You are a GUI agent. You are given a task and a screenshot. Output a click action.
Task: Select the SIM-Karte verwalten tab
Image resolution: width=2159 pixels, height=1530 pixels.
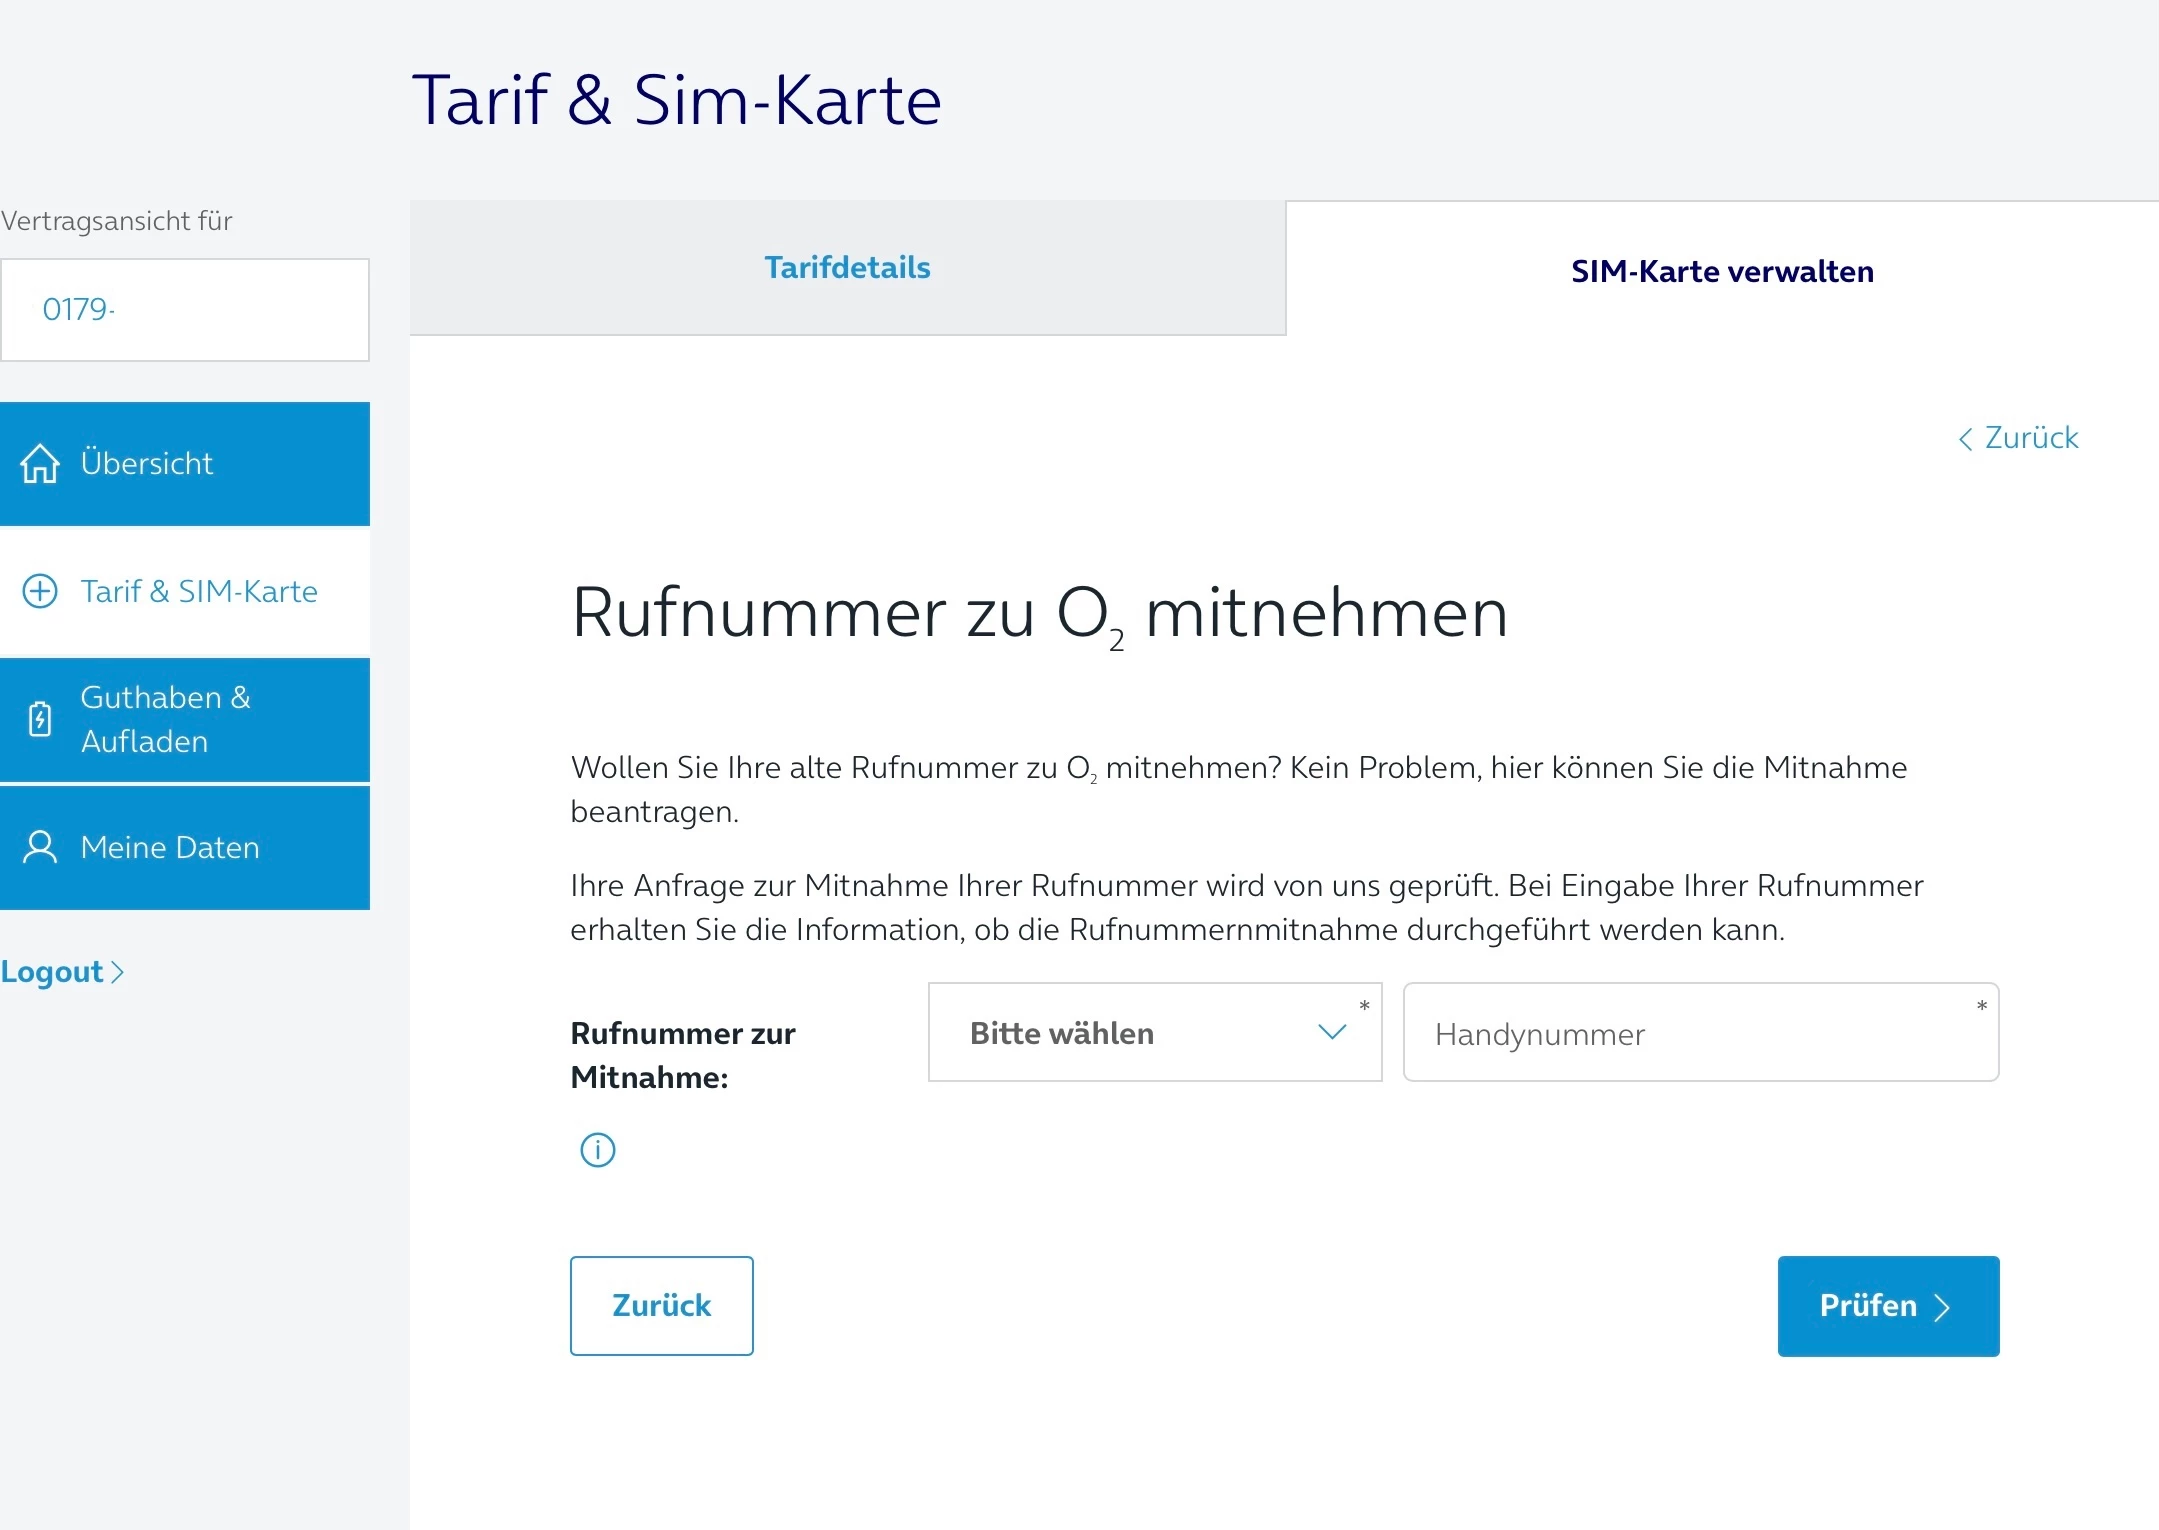click(x=1721, y=272)
